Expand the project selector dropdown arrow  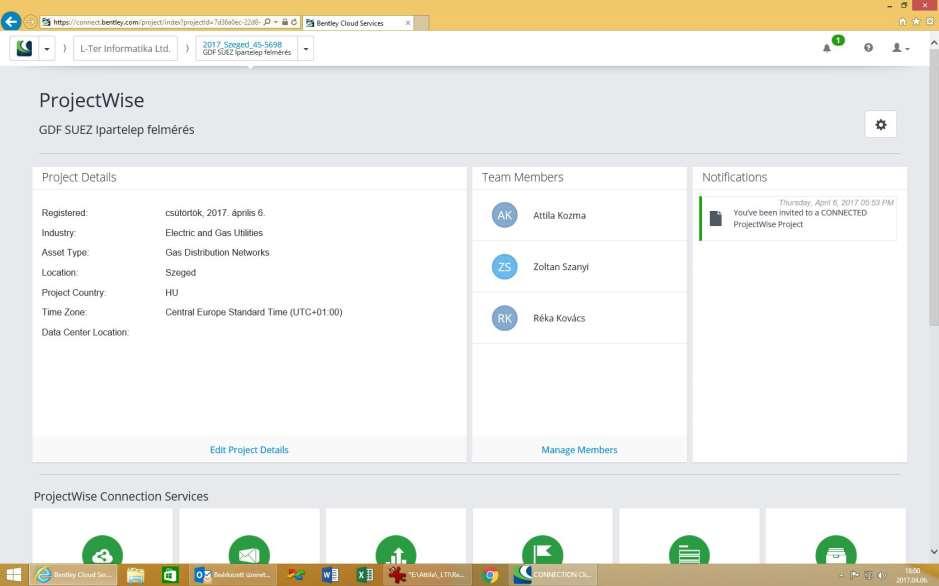306,49
